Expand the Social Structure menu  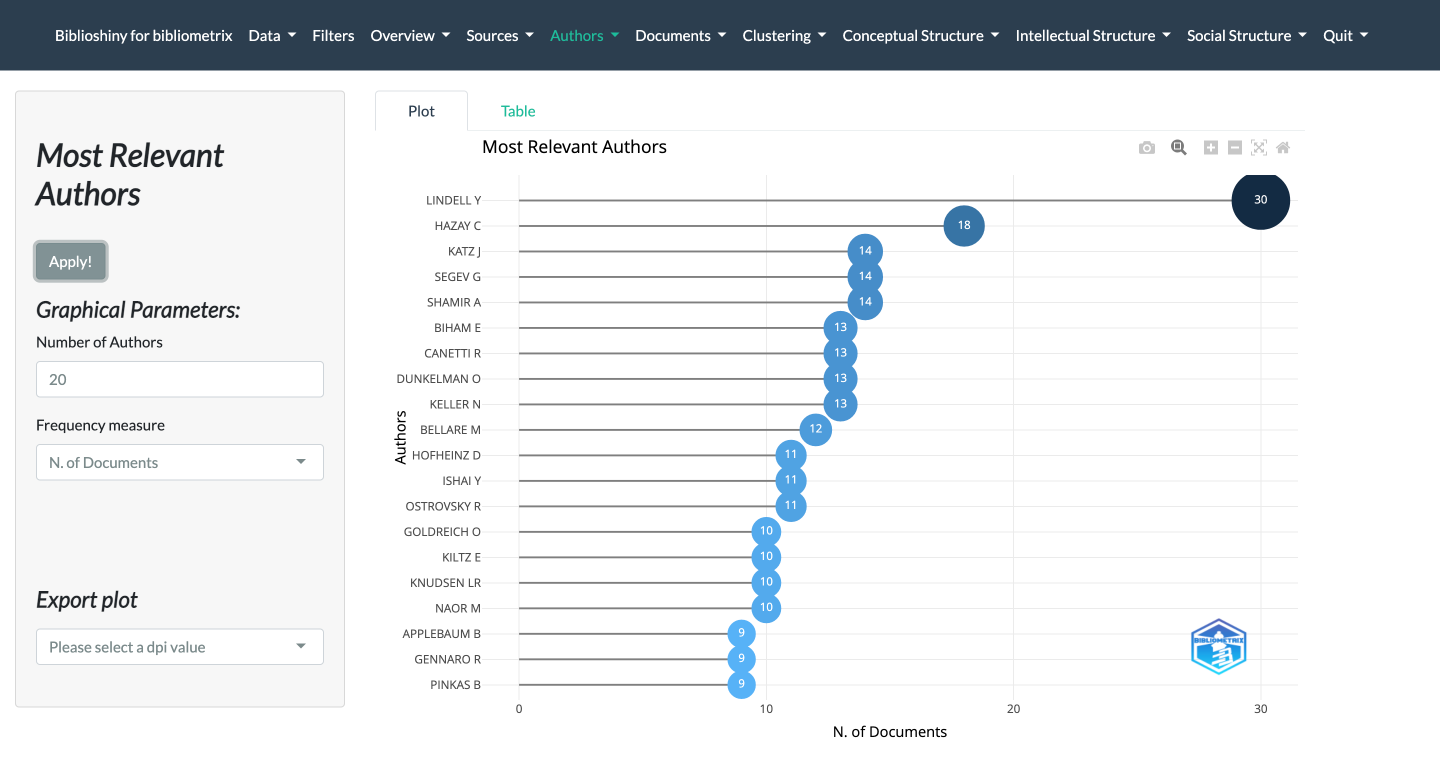pos(1247,35)
